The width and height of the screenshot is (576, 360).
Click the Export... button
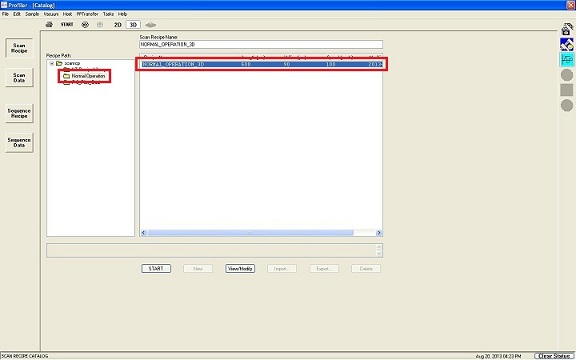point(324,269)
